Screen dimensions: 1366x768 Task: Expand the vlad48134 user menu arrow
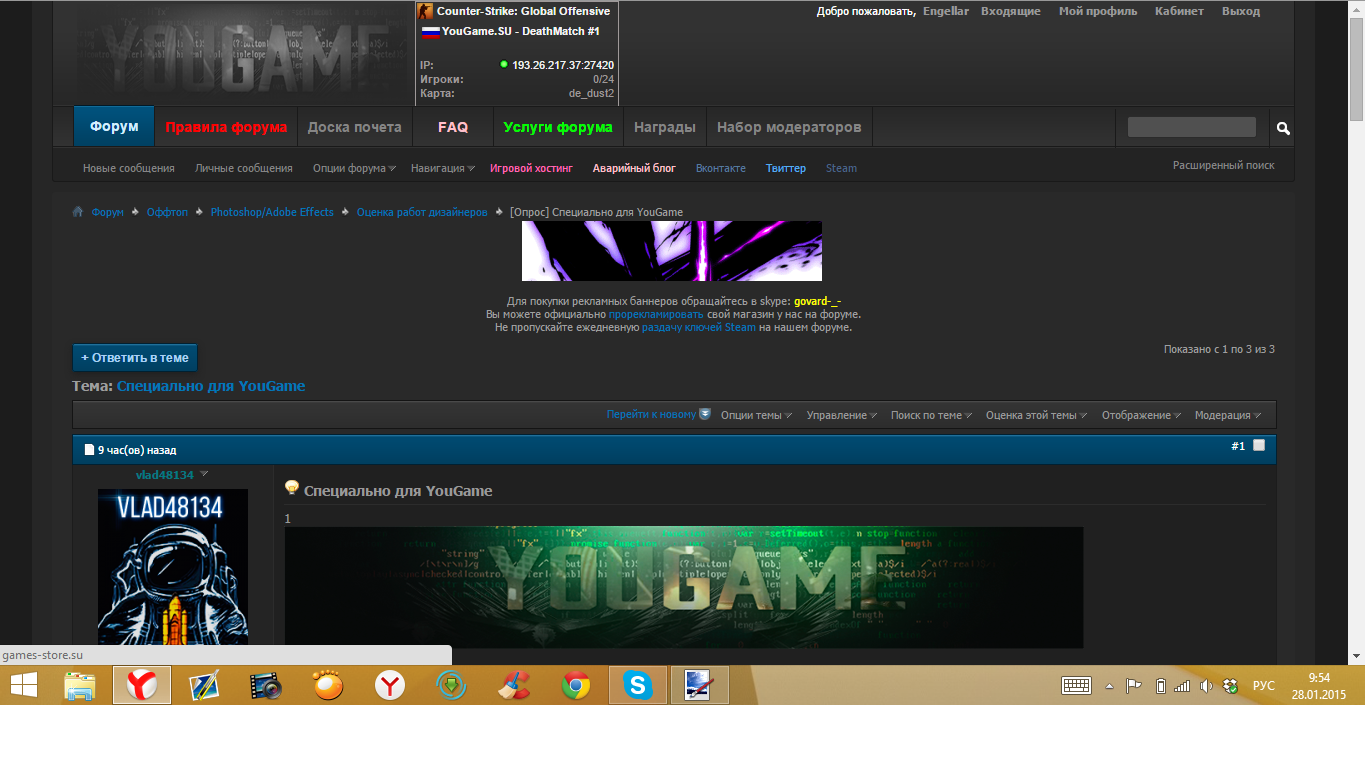(203, 474)
